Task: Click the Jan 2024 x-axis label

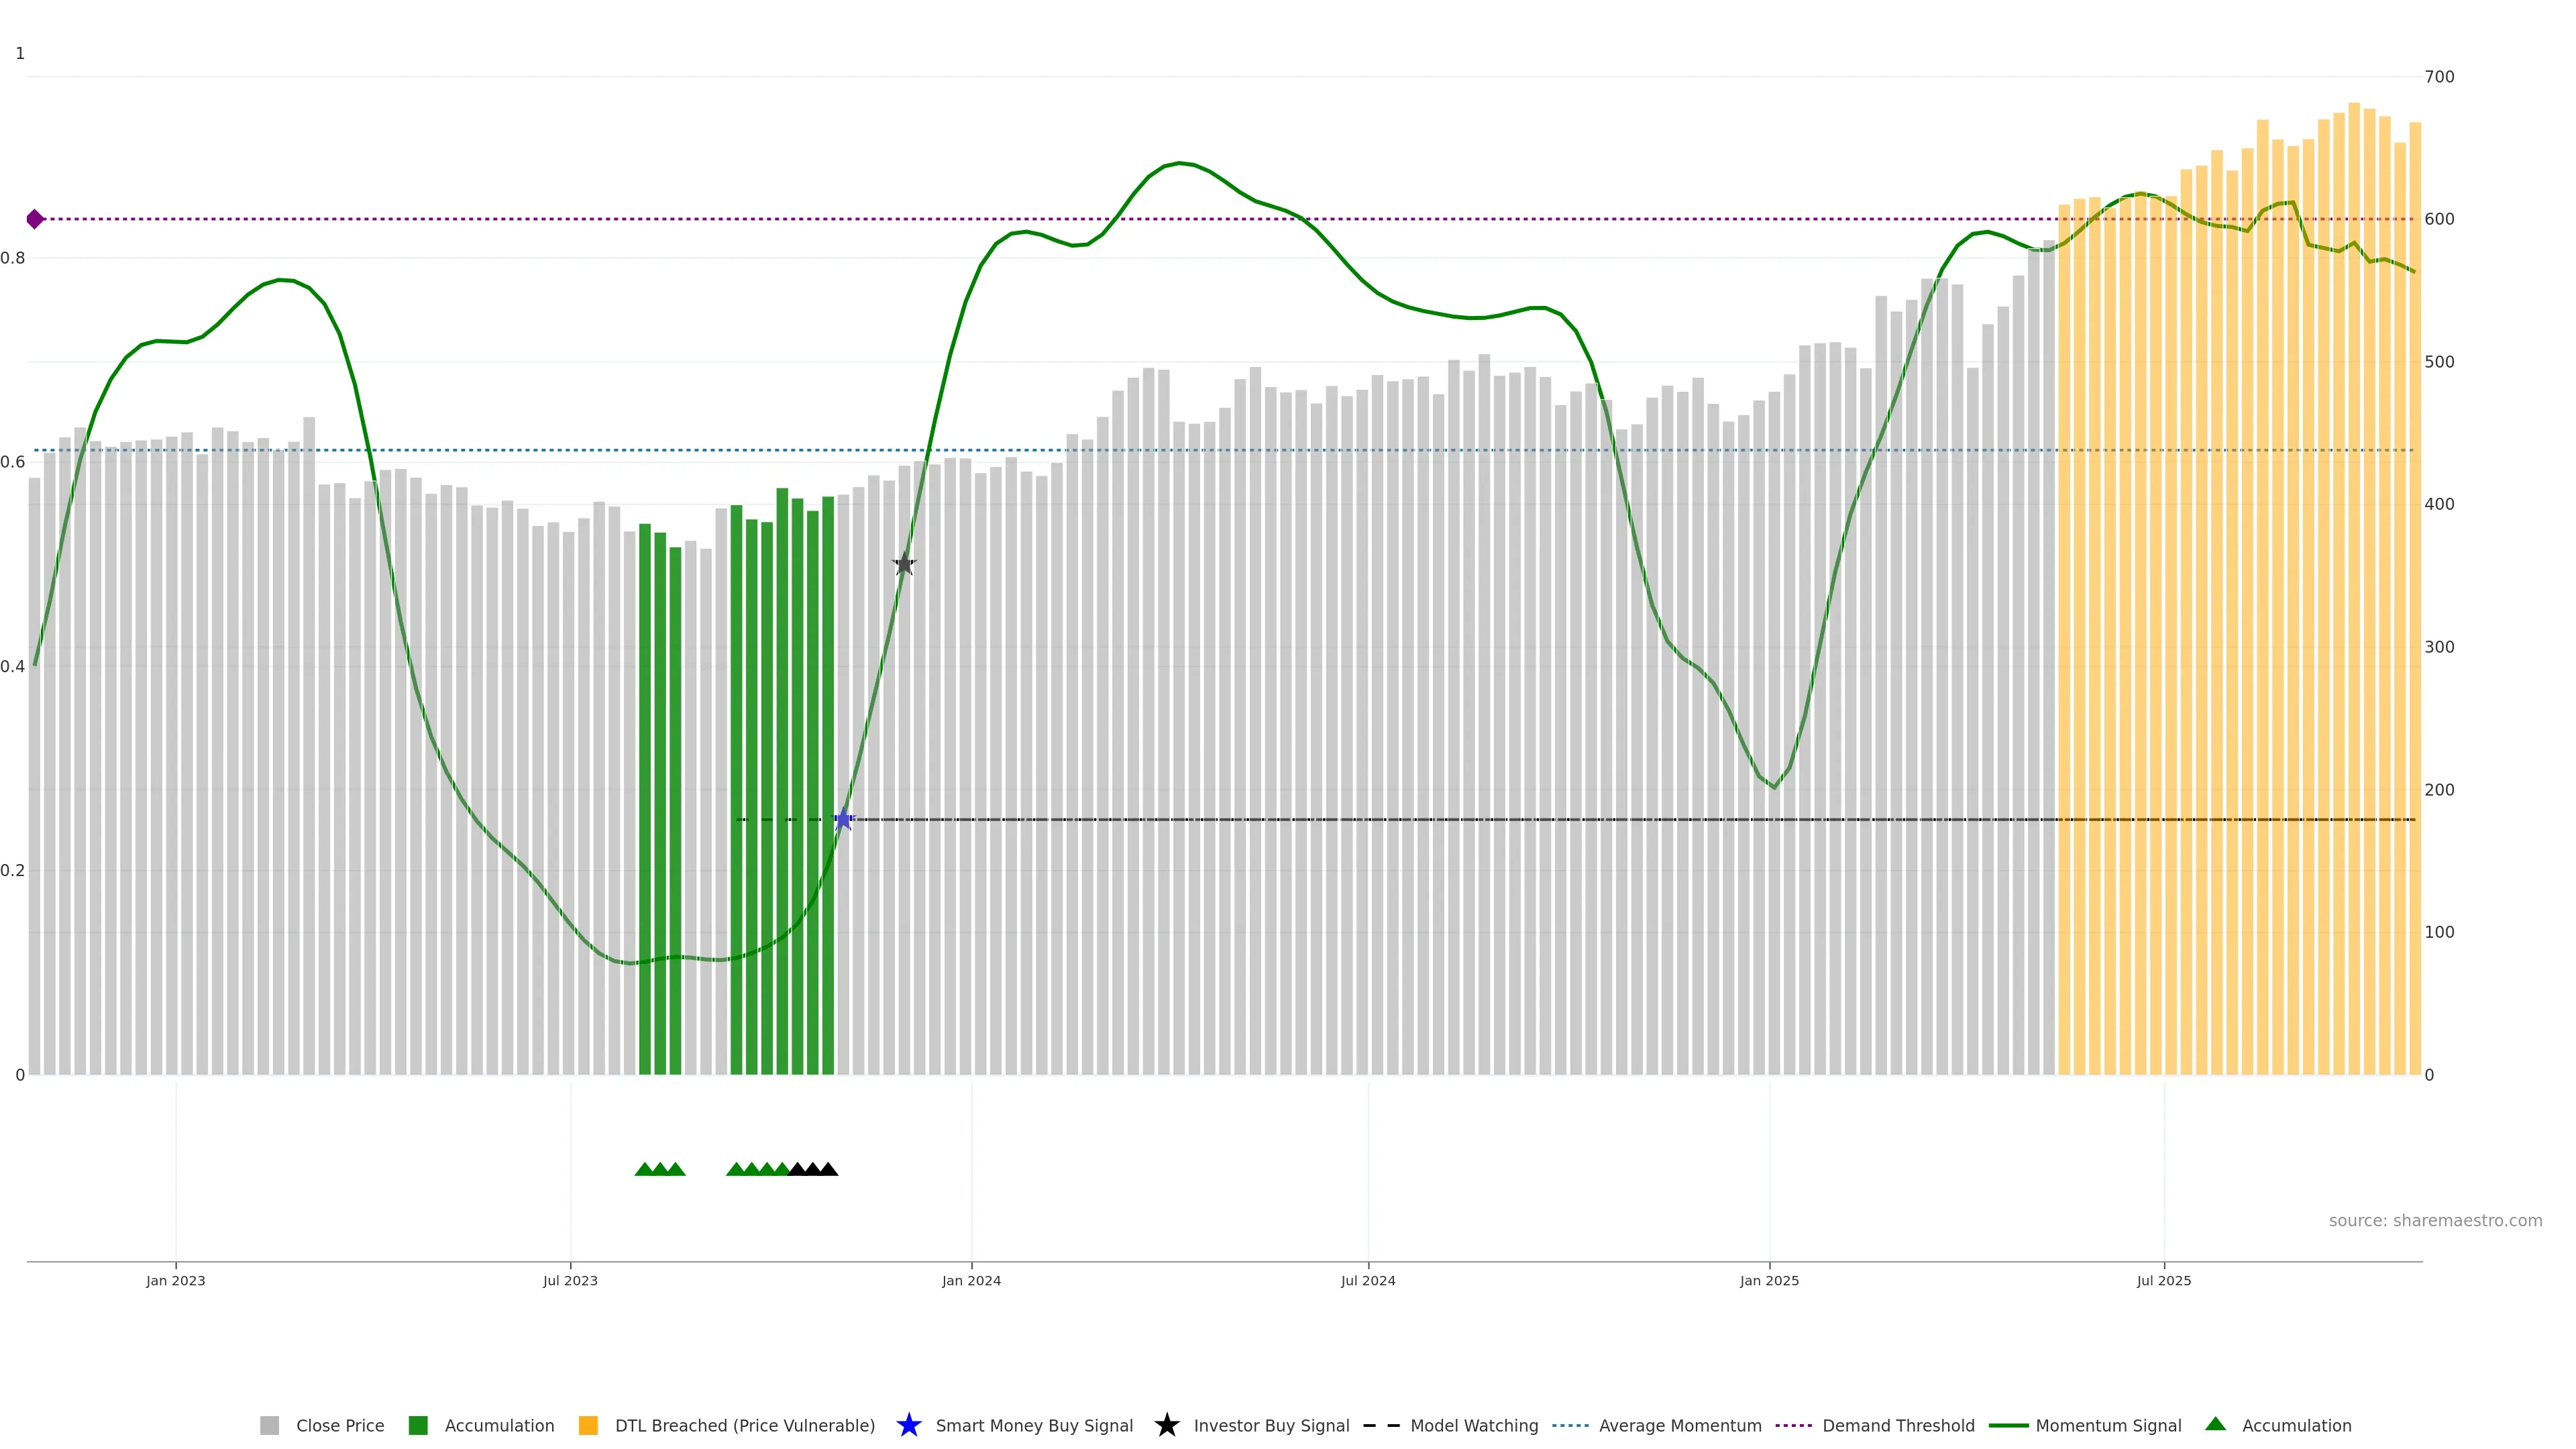Action: [971, 1280]
